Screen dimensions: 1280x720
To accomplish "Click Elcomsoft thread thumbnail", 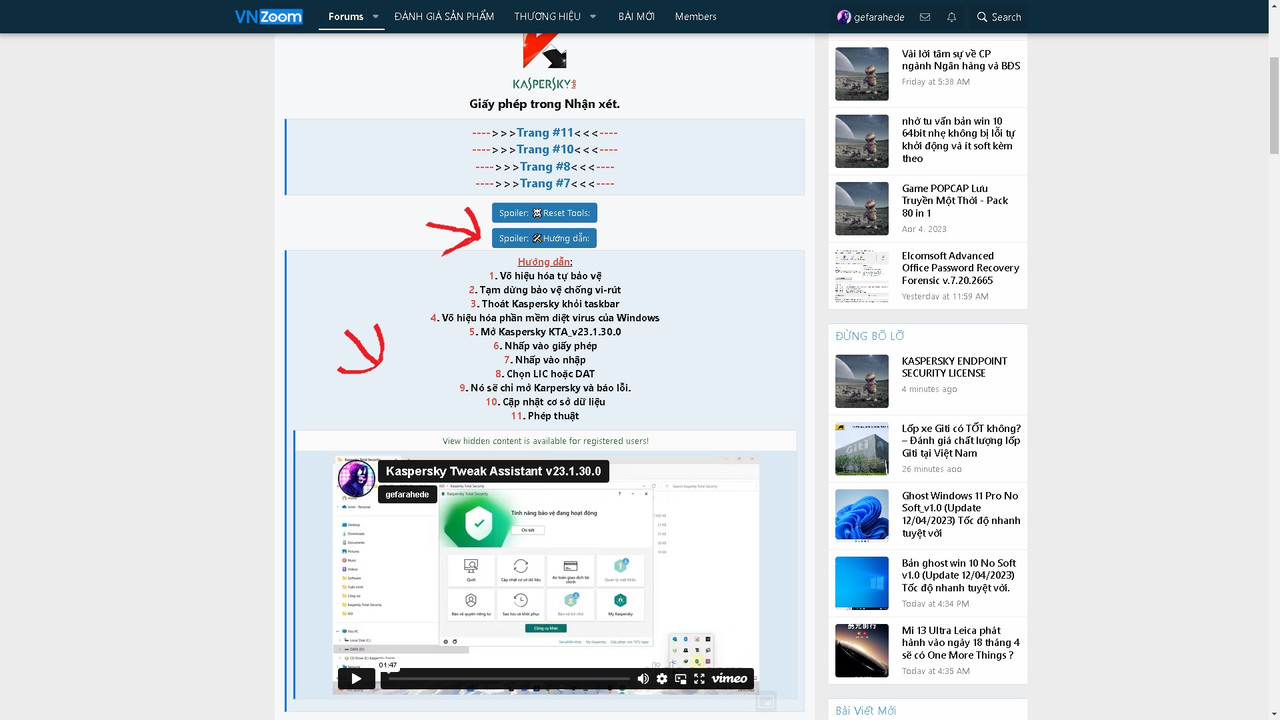I will 862,276.
